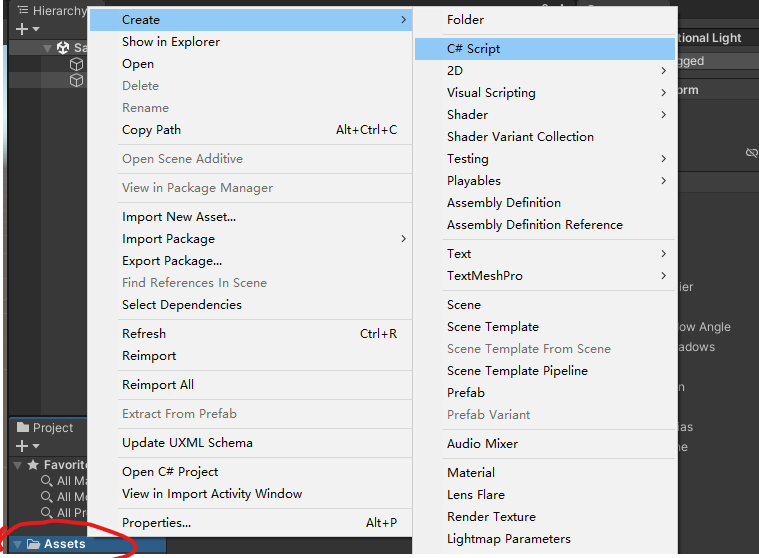Choose Select Dependencies menu item

click(x=251, y=305)
